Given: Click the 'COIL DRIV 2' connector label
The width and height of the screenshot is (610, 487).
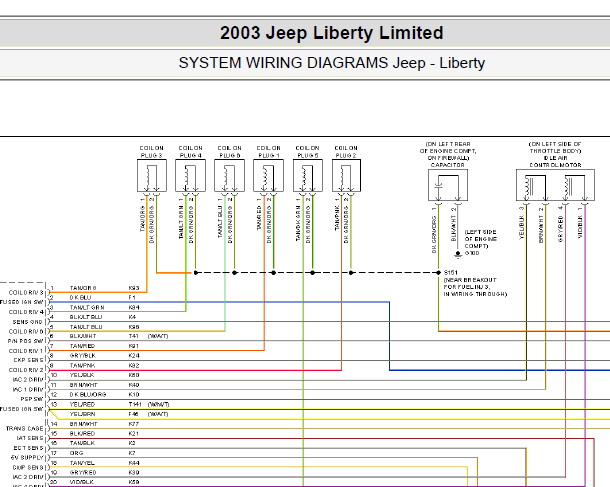Looking at the screenshot, I should tap(26, 370).
